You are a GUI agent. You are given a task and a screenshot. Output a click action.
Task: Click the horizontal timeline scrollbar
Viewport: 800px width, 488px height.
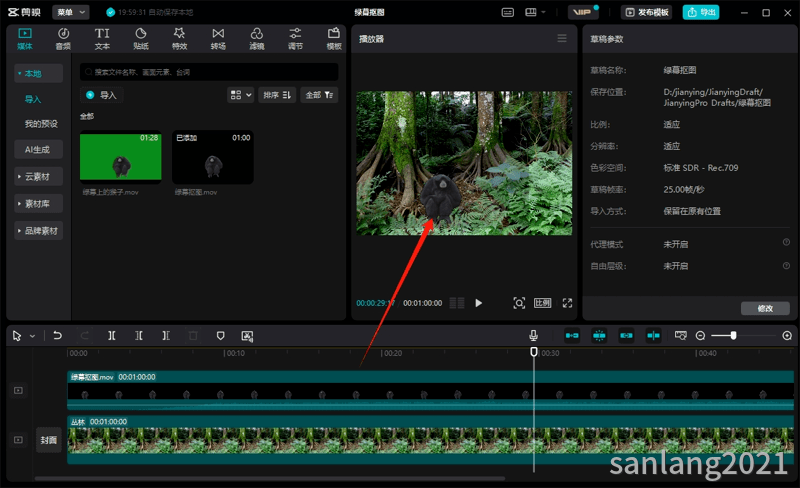pos(270,478)
